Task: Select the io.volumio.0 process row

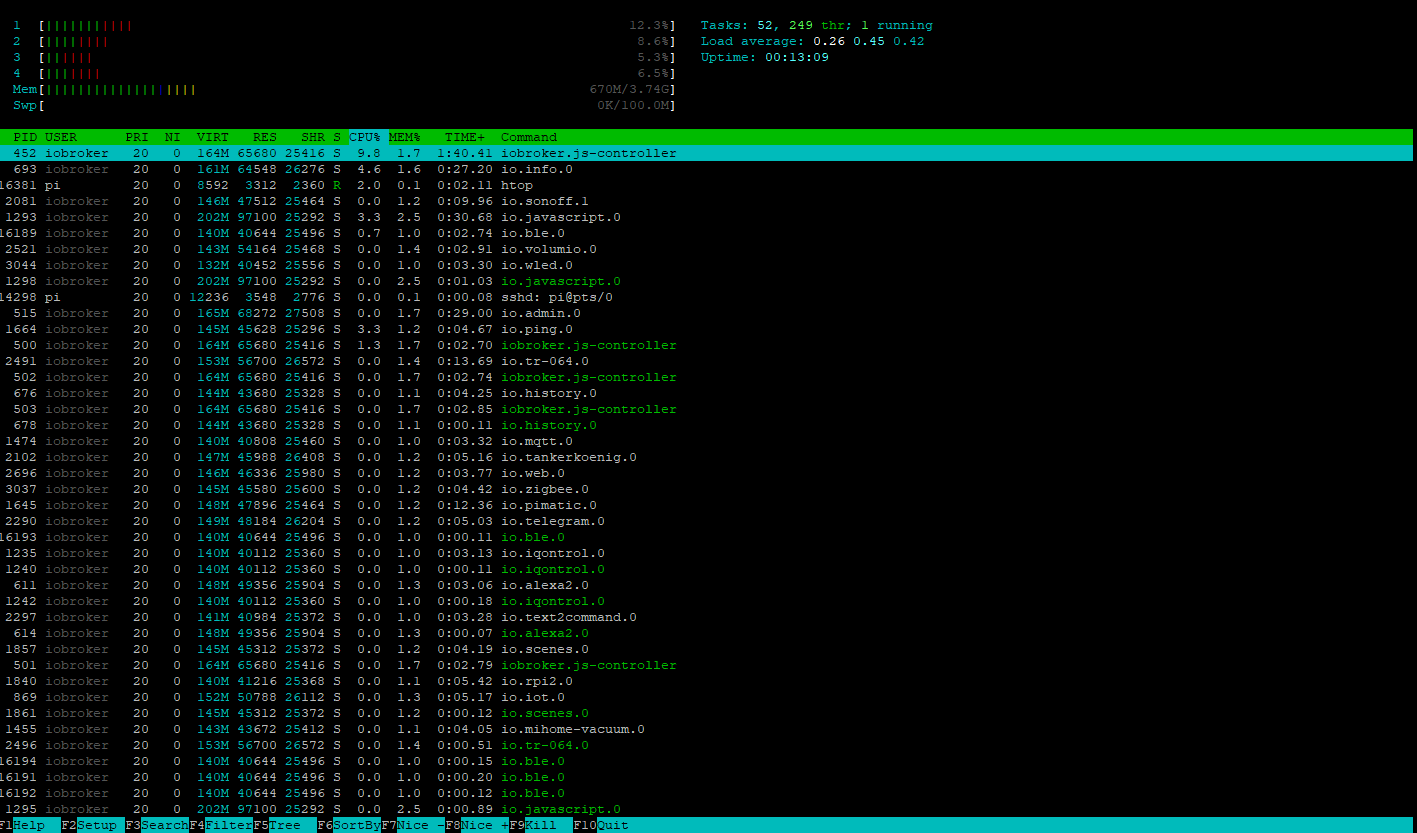Action: pos(706,249)
